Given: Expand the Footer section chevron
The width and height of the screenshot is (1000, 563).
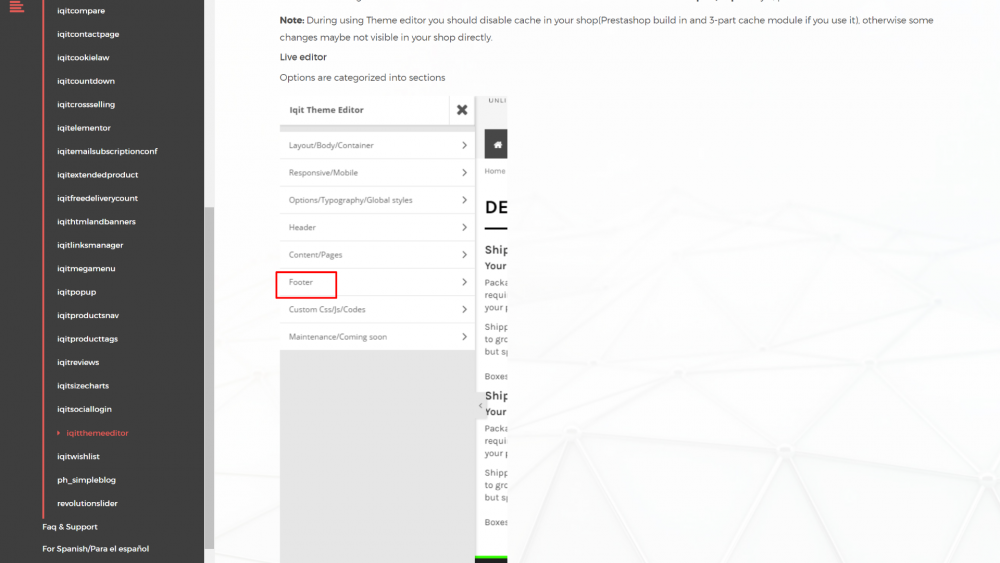Looking at the screenshot, I should pyautogui.click(x=464, y=282).
